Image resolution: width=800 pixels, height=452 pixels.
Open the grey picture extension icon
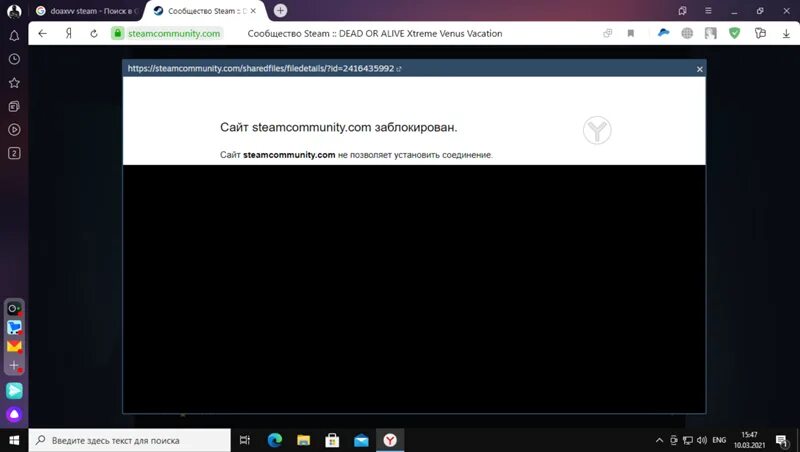tap(711, 34)
